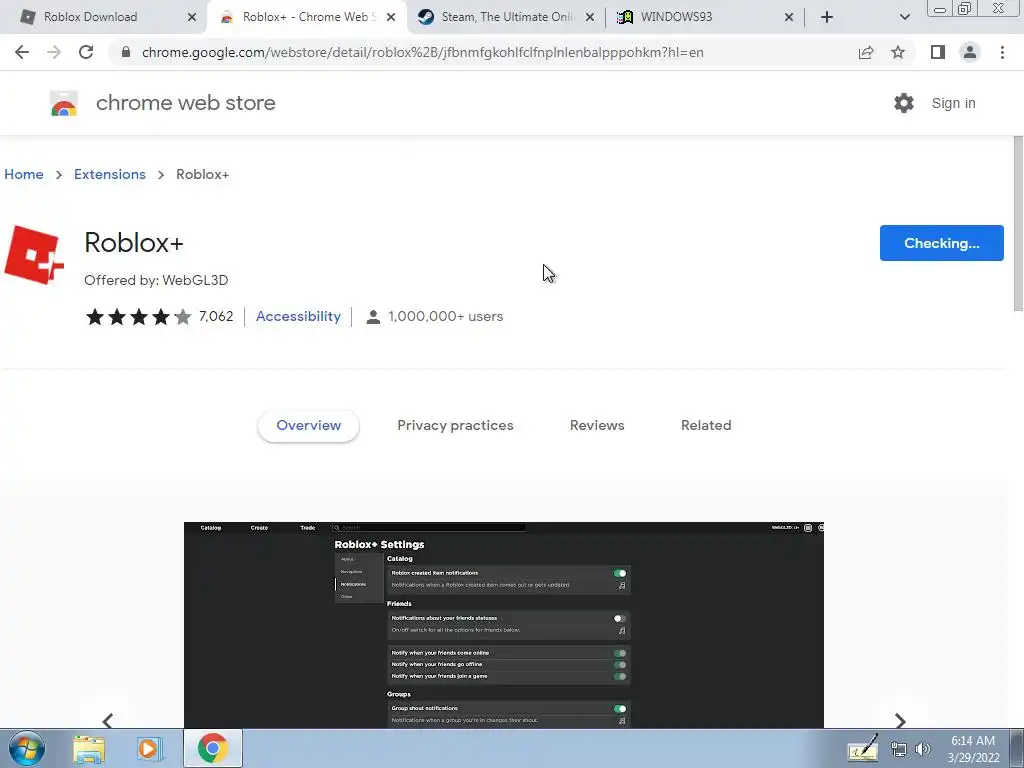Reload the current page
The image size is (1024, 768).
(x=86, y=52)
